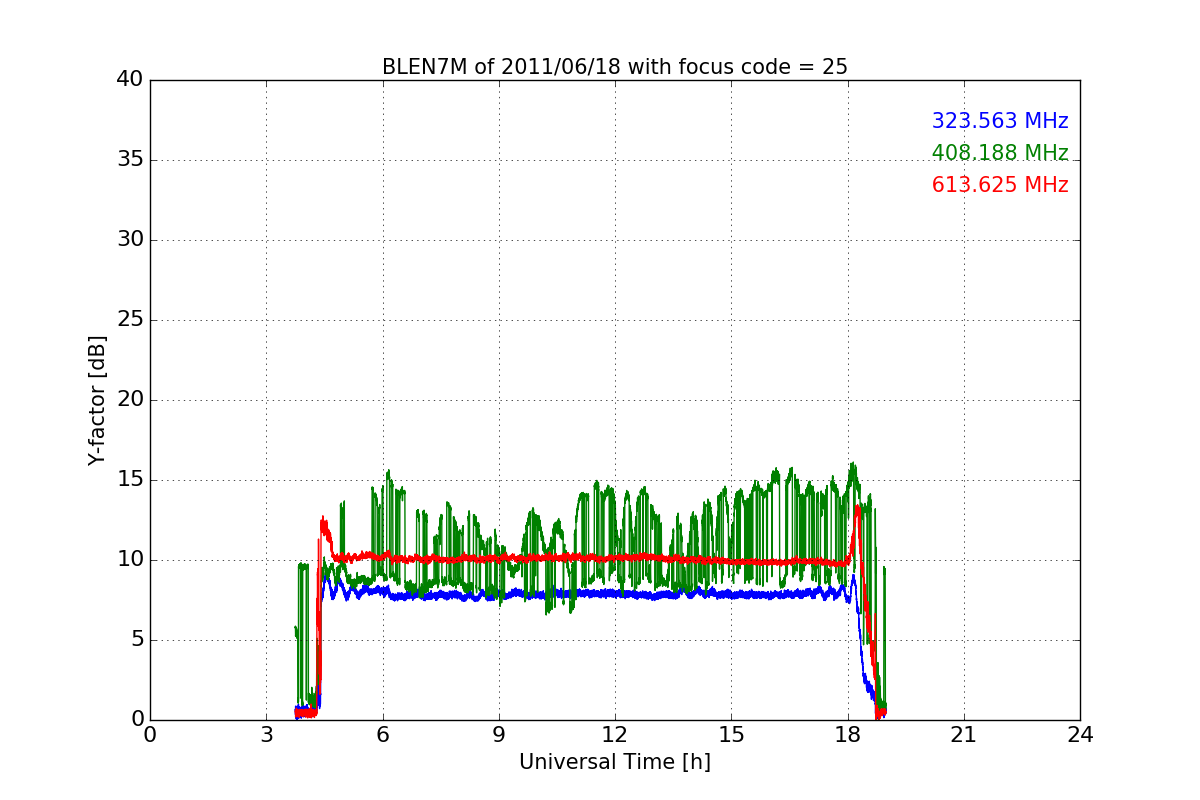Click the y-axis tick label '10'

pyautogui.click(x=130, y=560)
